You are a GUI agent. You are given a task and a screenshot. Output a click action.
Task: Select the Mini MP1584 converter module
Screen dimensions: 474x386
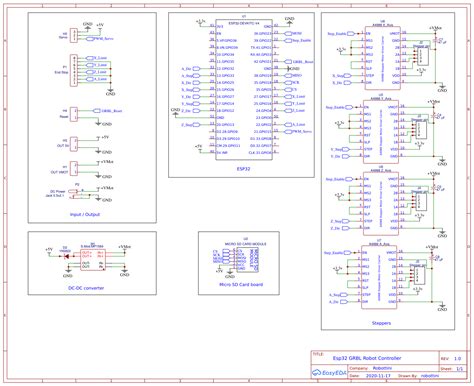(93, 260)
